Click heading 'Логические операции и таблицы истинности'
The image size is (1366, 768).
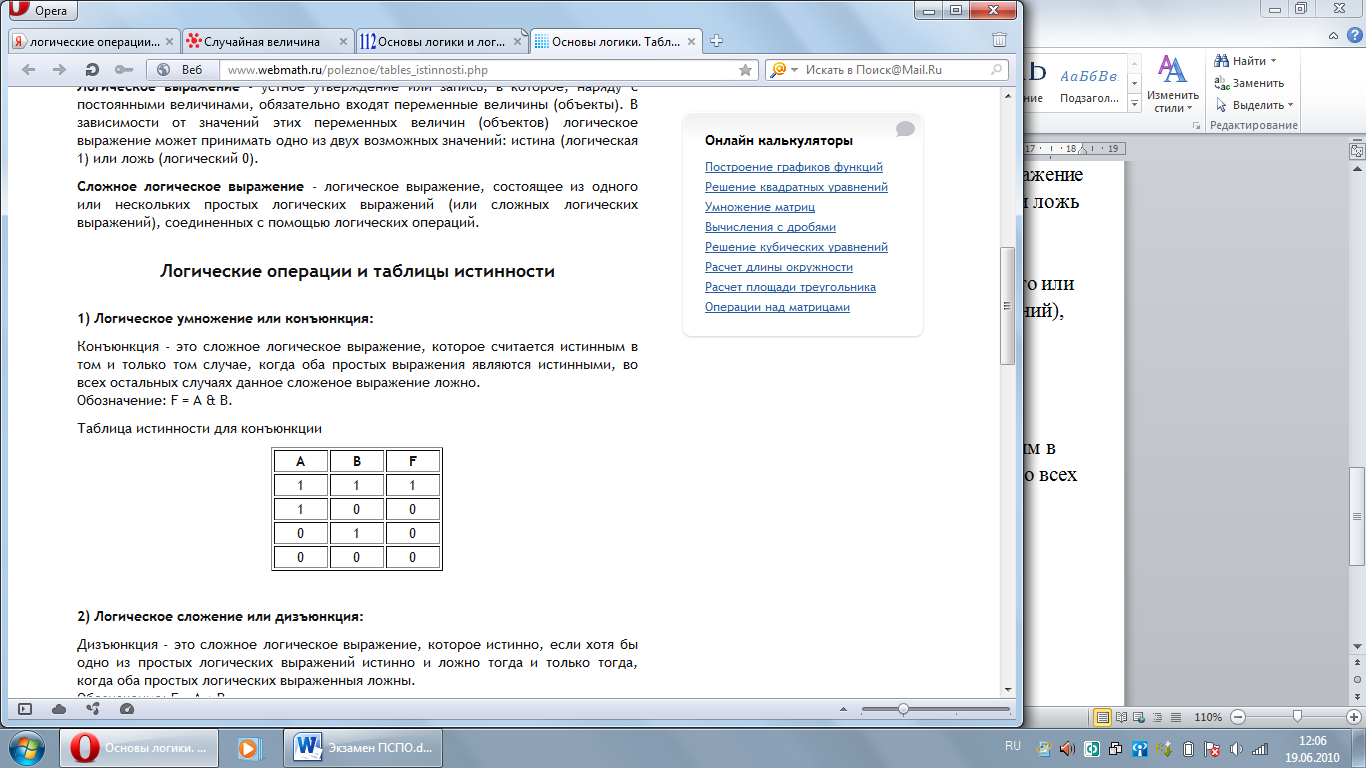[357, 271]
